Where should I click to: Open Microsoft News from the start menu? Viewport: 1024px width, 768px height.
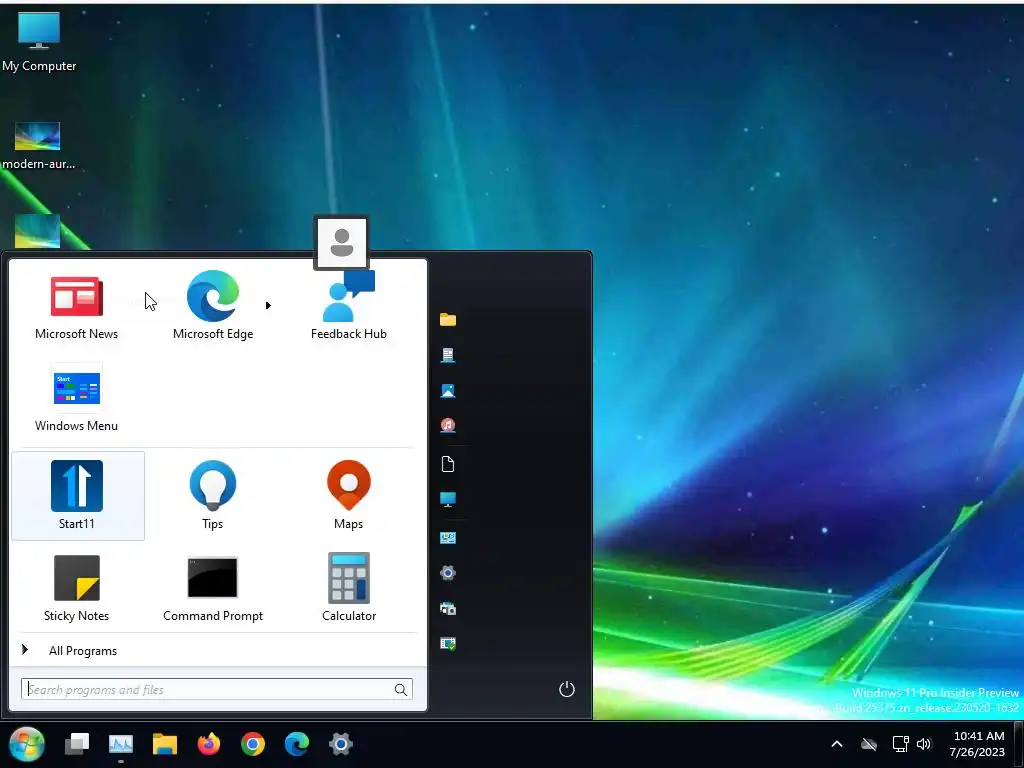click(x=76, y=306)
